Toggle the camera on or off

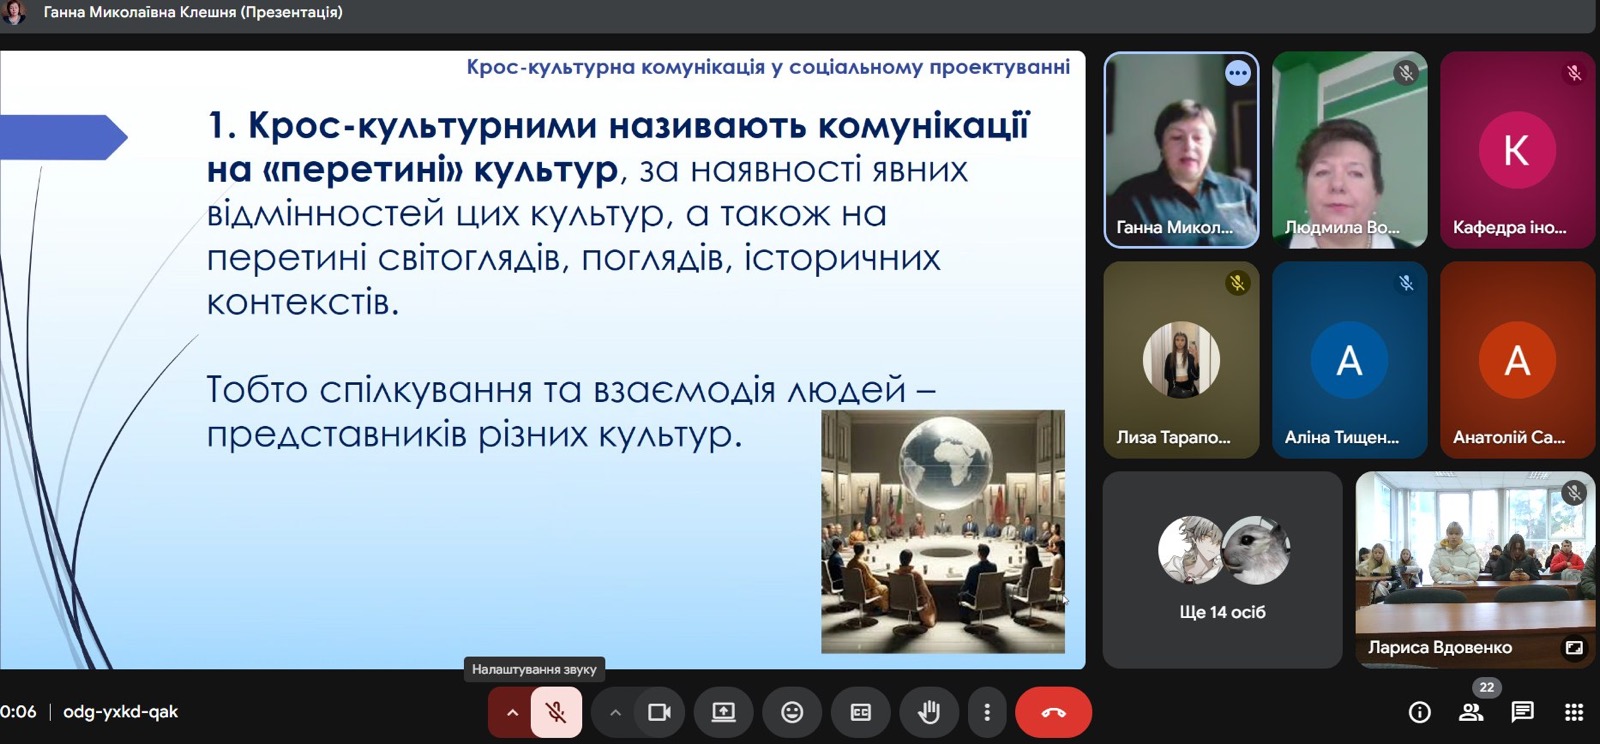coord(659,712)
